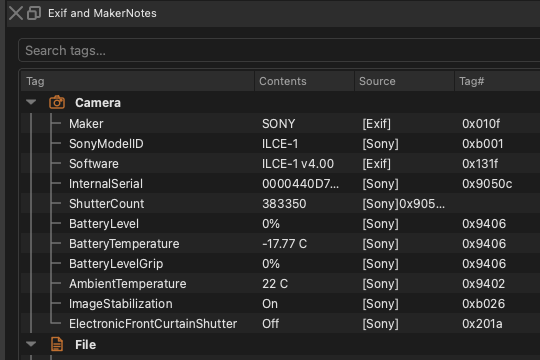Click the [Exif] source in Maker row
The width and height of the screenshot is (540, 360).
pyautogui.click(x=376, y=124)
